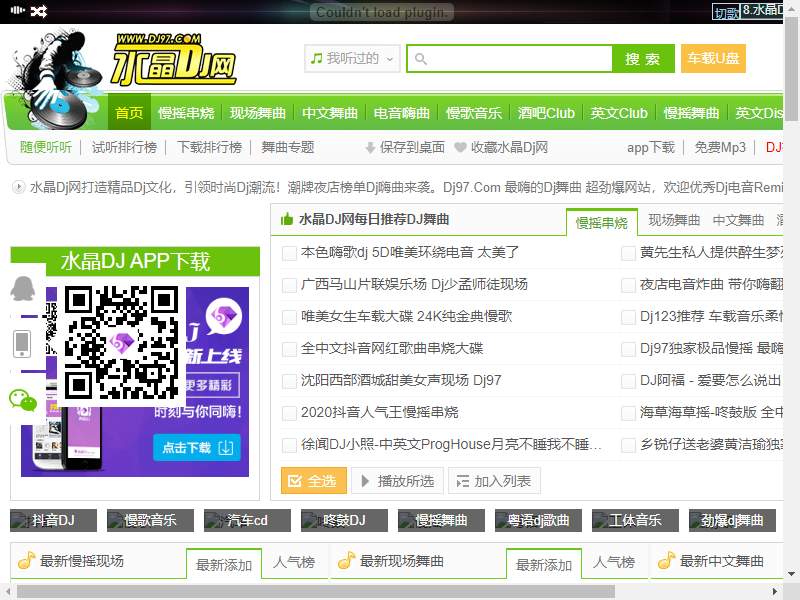This screenshot has width=800, height=600.
Task: Click the QR code for app download
Action: [x=121, y=342]
